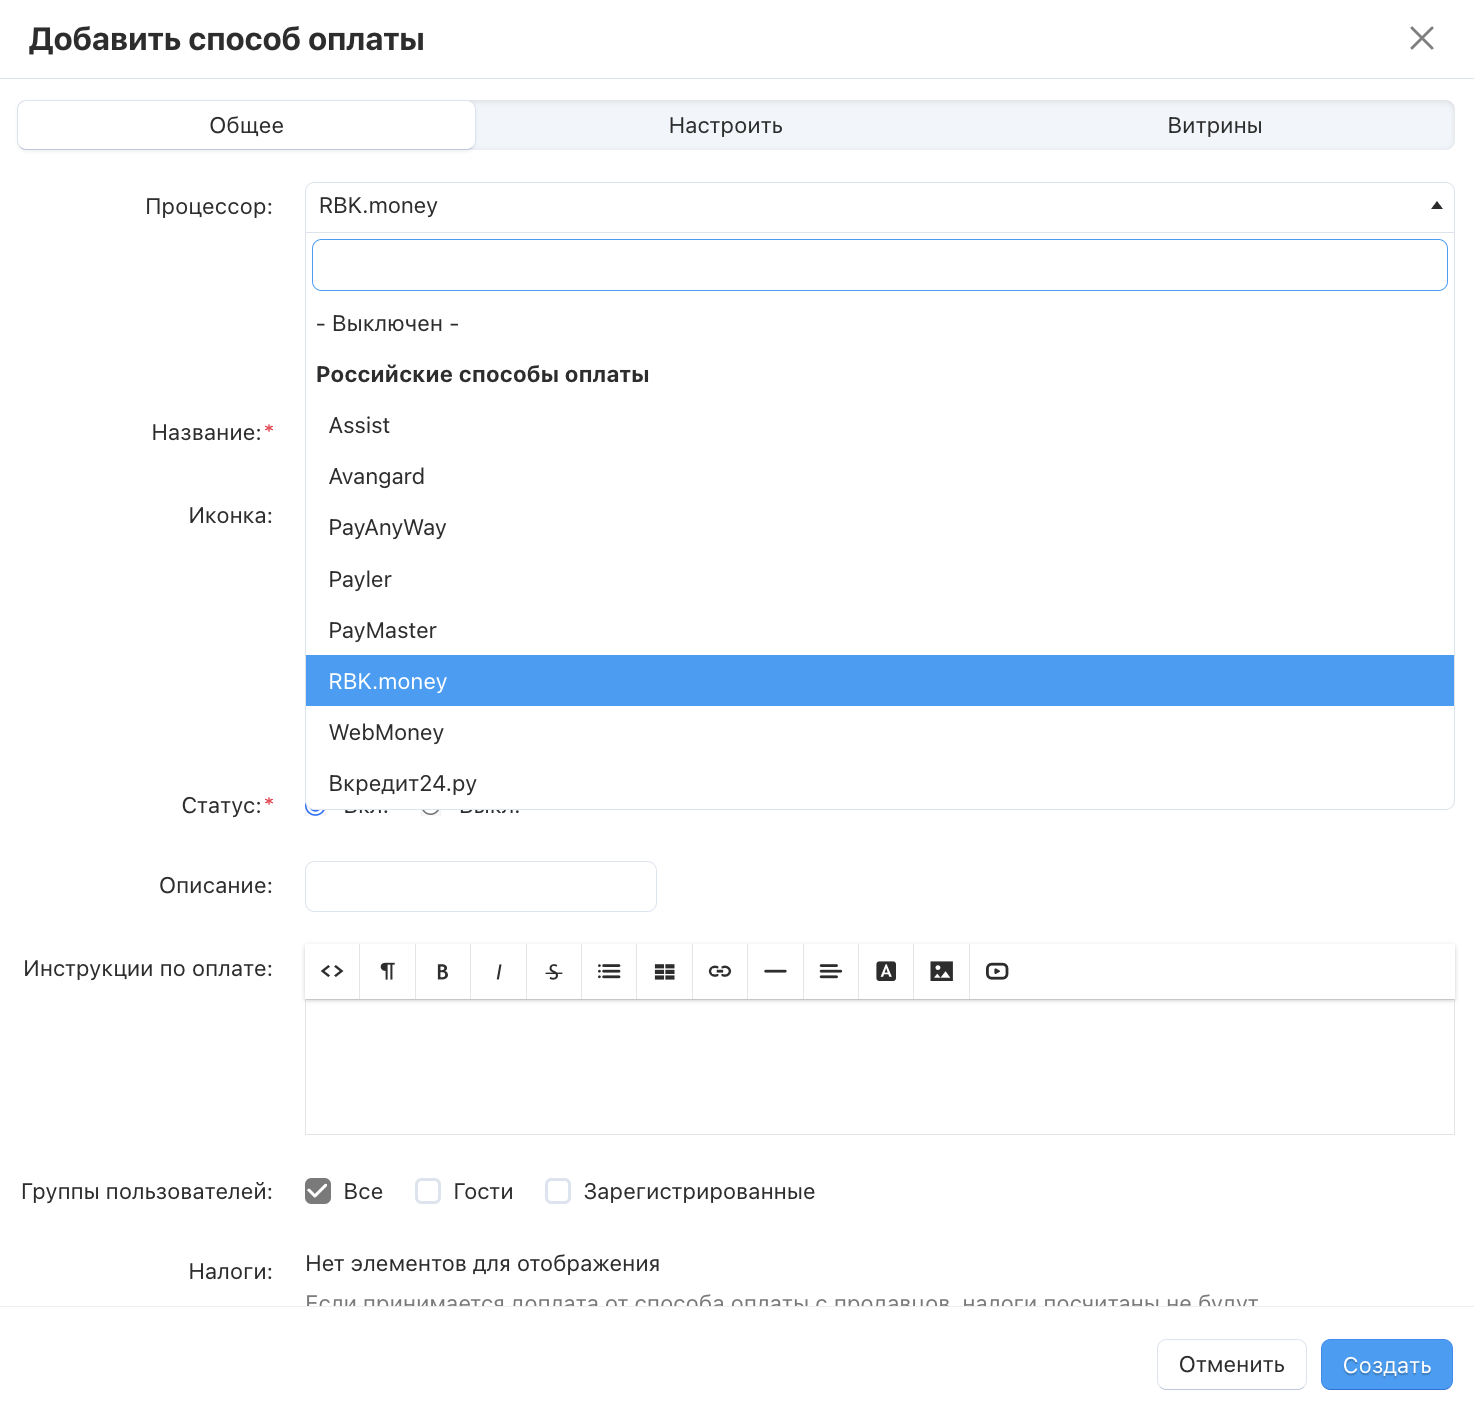Click into the processor search field
This screenshot has width=1474, height=1418.
(879, 265)
